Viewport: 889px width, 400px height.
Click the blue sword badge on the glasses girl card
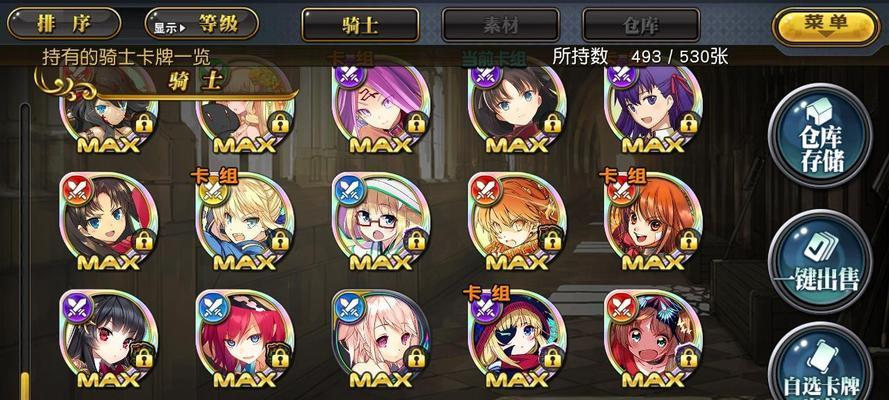[x=350, y=190]
